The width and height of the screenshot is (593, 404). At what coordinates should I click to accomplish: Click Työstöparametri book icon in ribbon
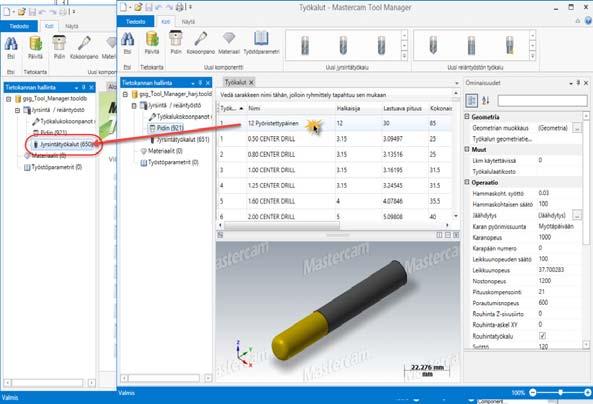[261, 39]
